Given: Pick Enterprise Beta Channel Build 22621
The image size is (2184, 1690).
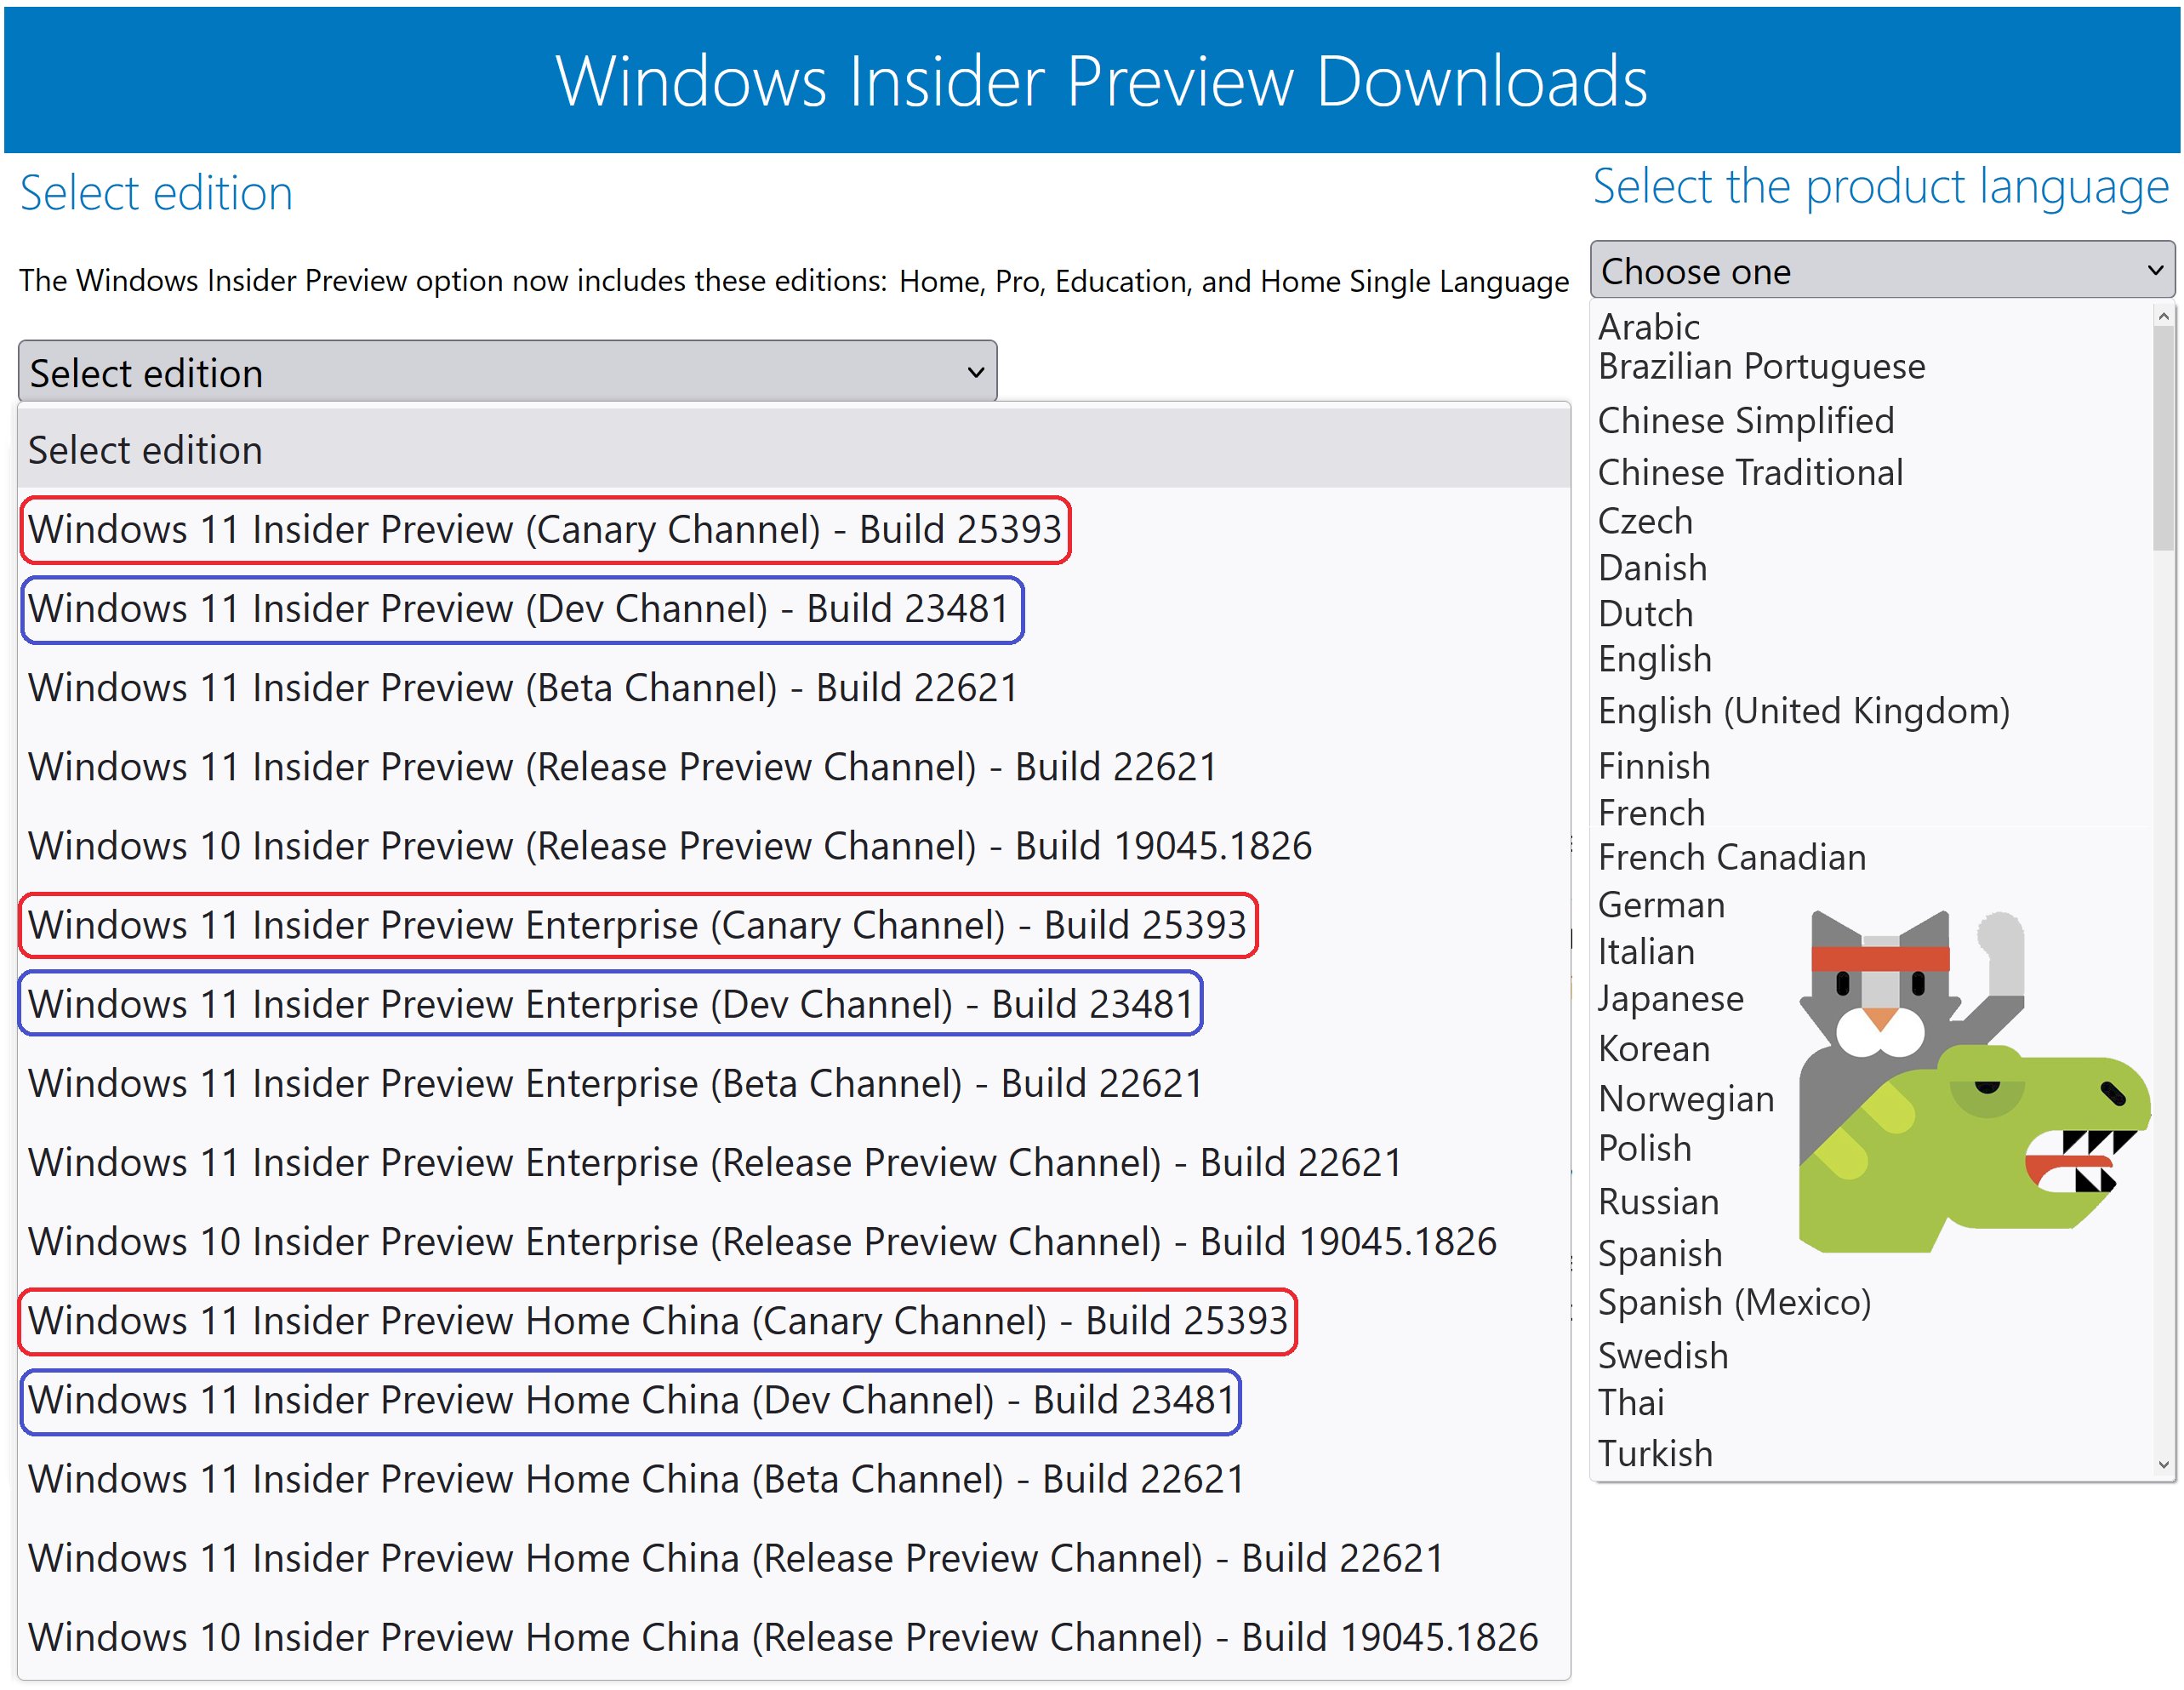Looking at the screenshot, I should (615, 1083).
